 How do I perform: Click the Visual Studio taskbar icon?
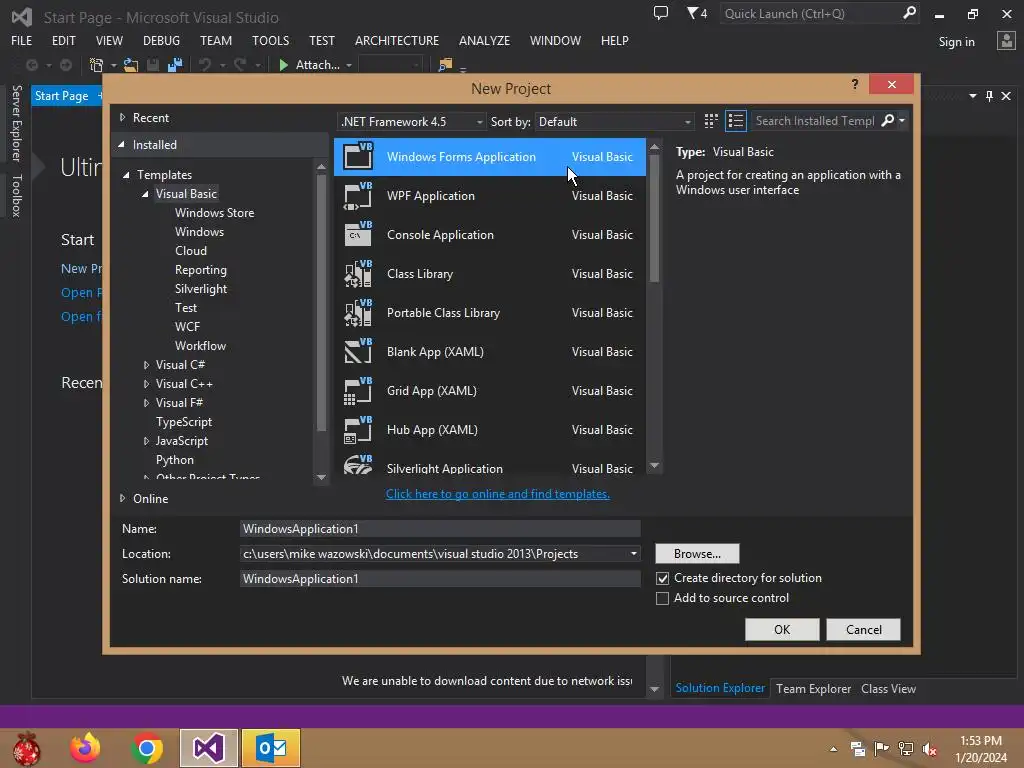(x=209, y=748)
